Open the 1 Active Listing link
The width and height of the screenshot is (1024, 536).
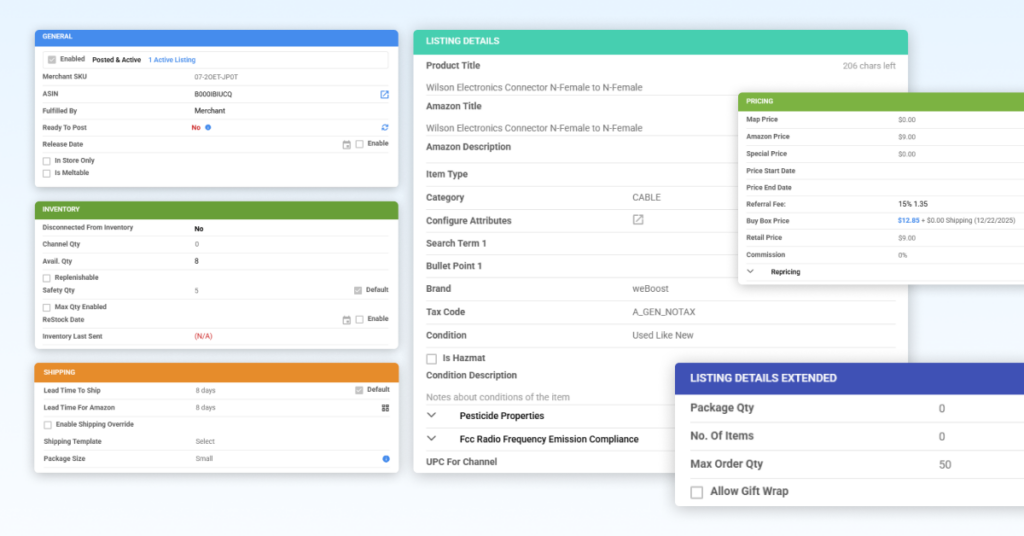172,59
